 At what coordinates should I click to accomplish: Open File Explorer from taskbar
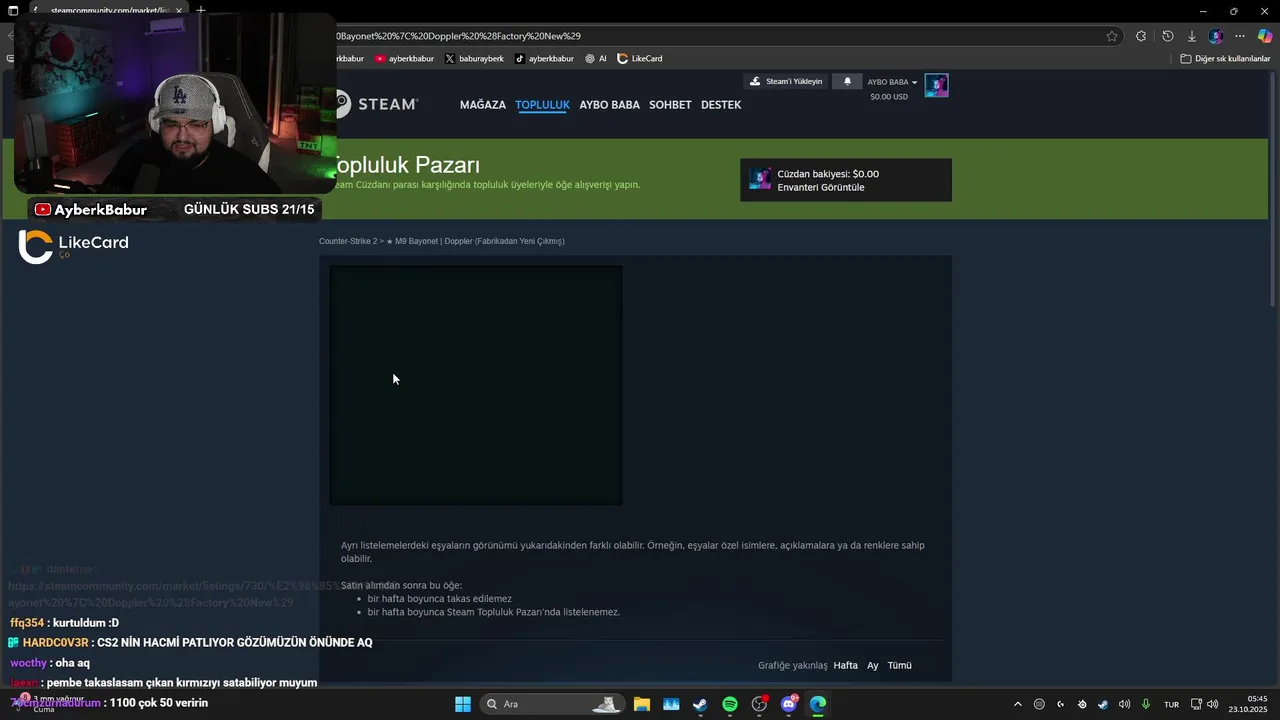tap(642, 704)
